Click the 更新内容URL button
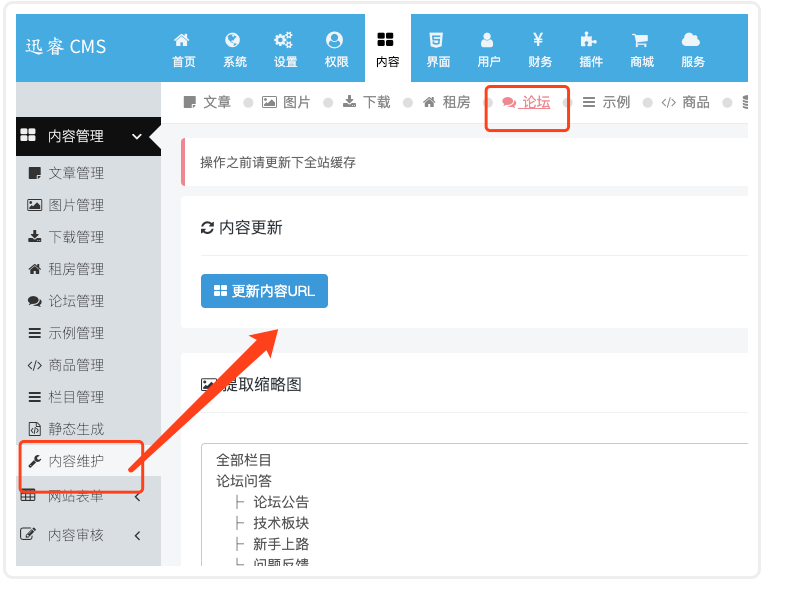This screenshot has height=599, width=790. pos(264,291)
